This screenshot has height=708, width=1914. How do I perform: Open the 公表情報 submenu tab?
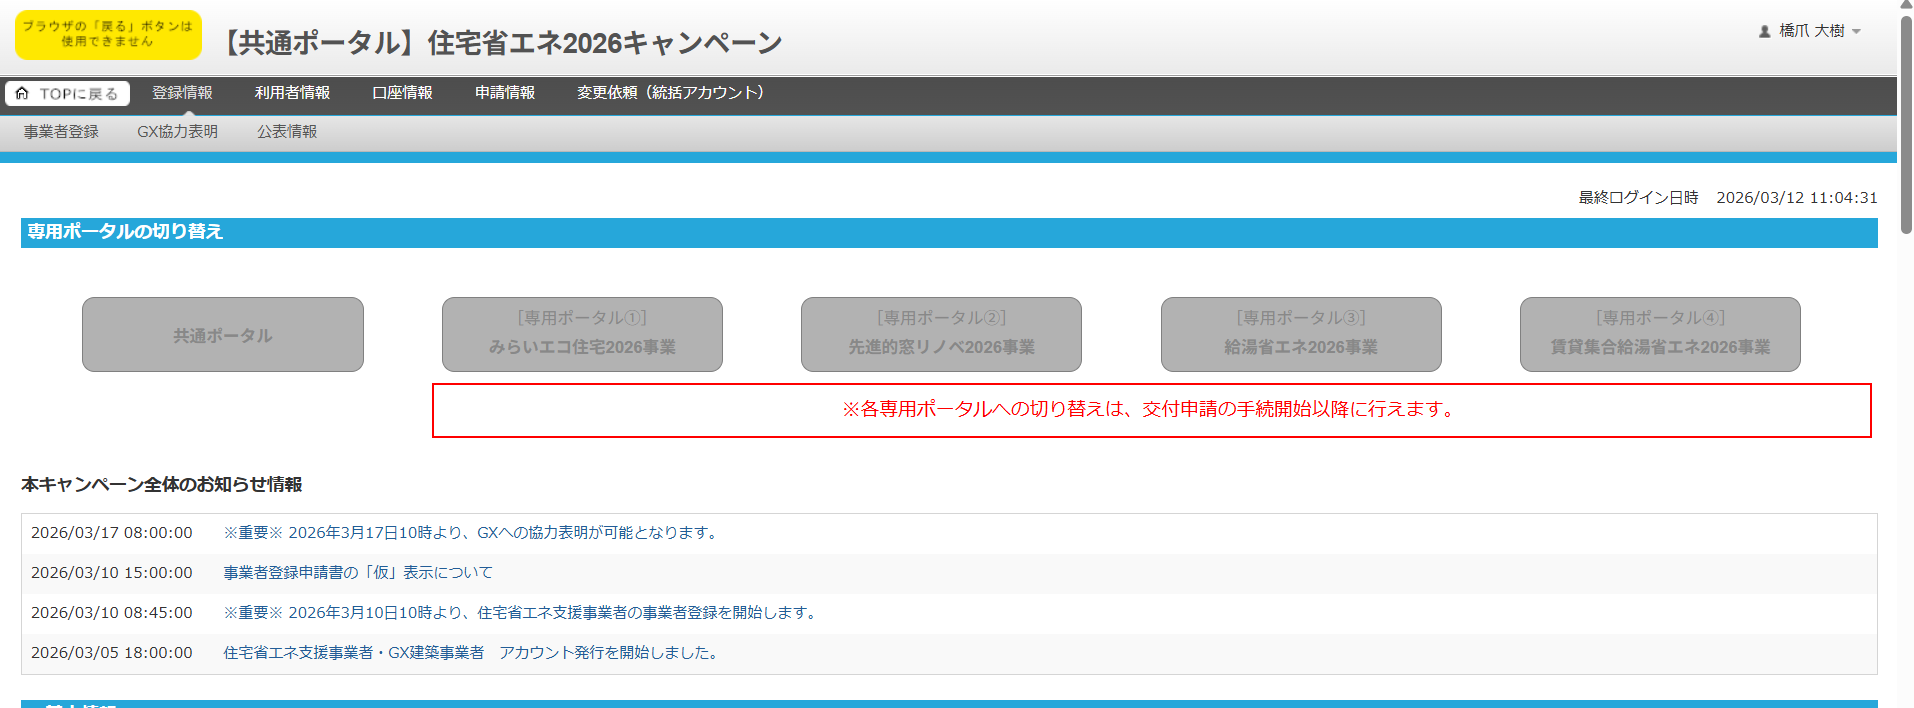point(287,132)
